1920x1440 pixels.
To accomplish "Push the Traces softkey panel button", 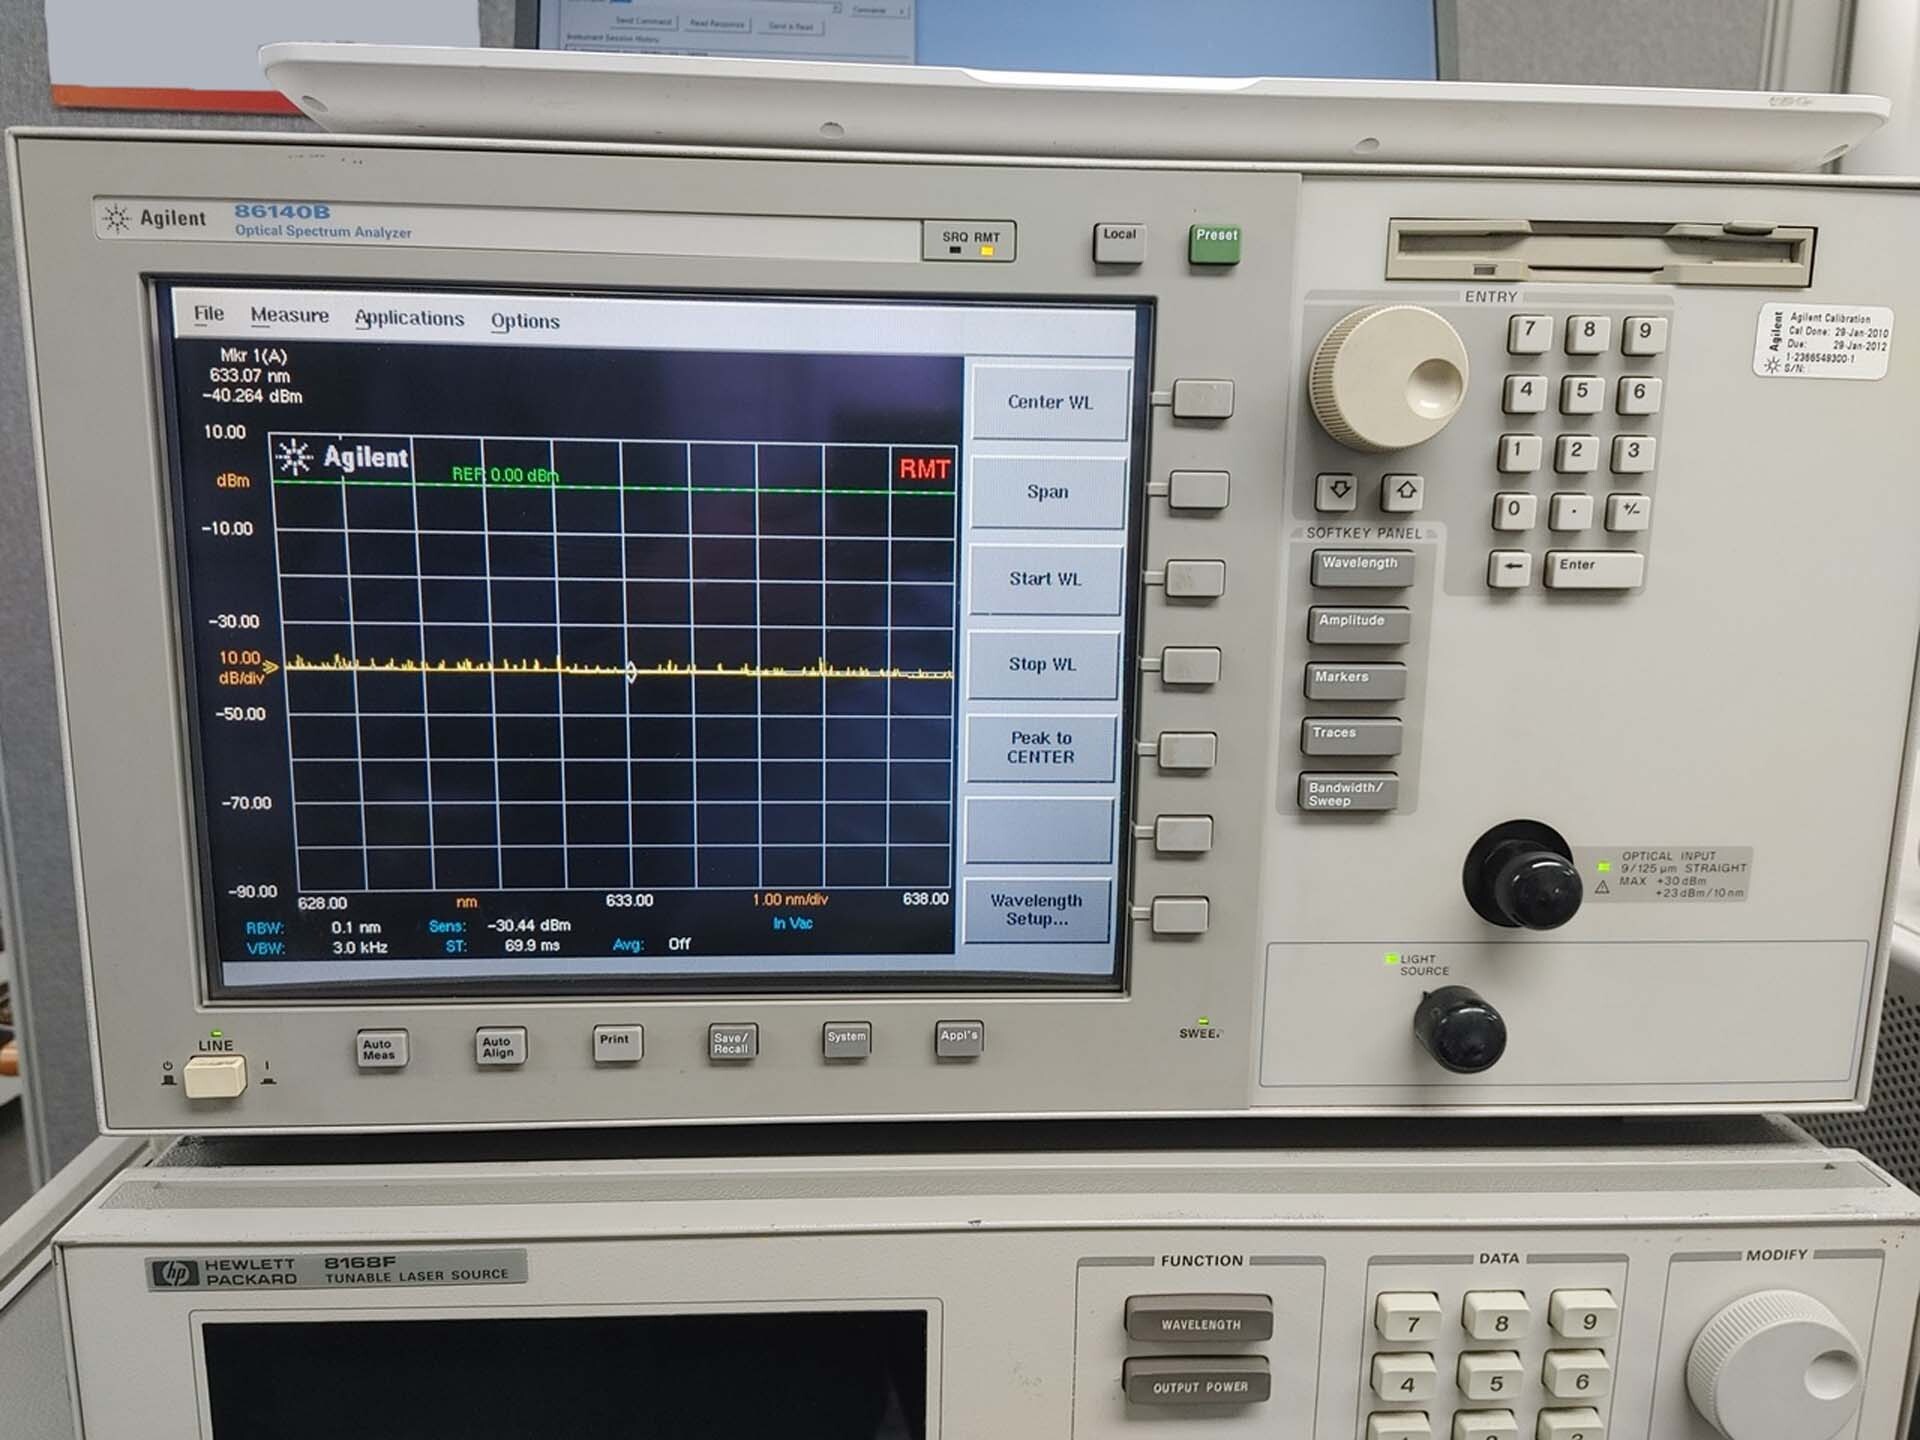I will pyautogui.click(x=1349, y=737).
